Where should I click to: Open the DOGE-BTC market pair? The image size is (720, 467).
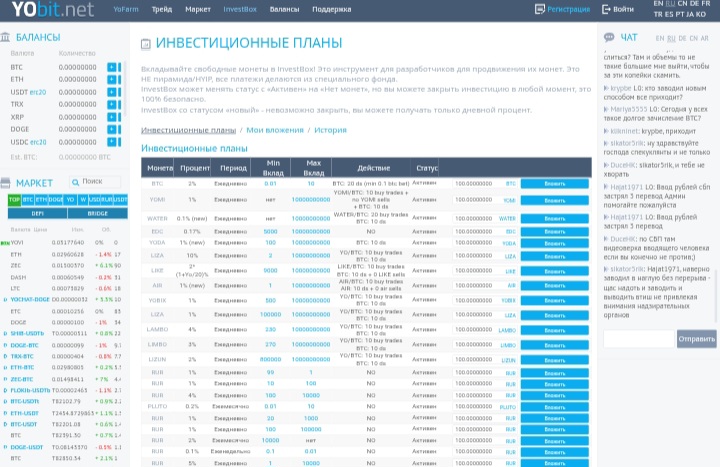tap(24, 345)
